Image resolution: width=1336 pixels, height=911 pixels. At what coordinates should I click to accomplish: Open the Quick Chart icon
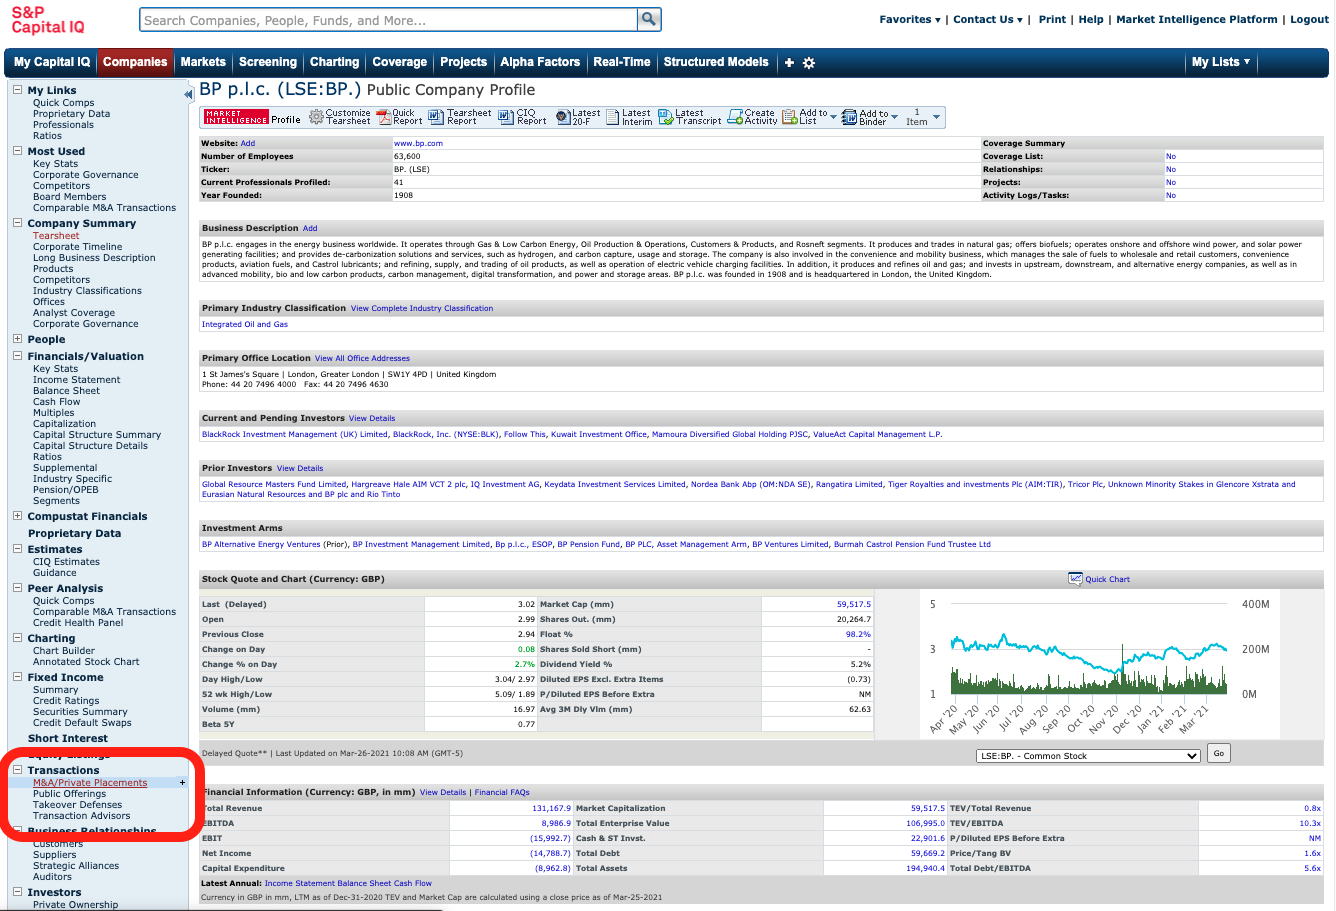coord(1076,579)
